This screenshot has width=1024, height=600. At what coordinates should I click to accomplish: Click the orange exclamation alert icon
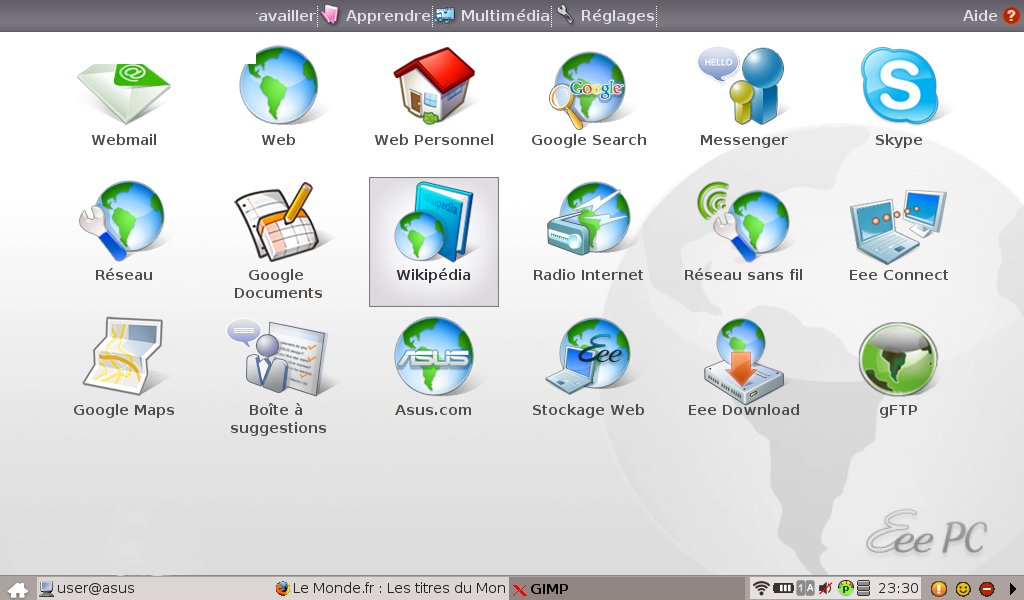(938, 588)
